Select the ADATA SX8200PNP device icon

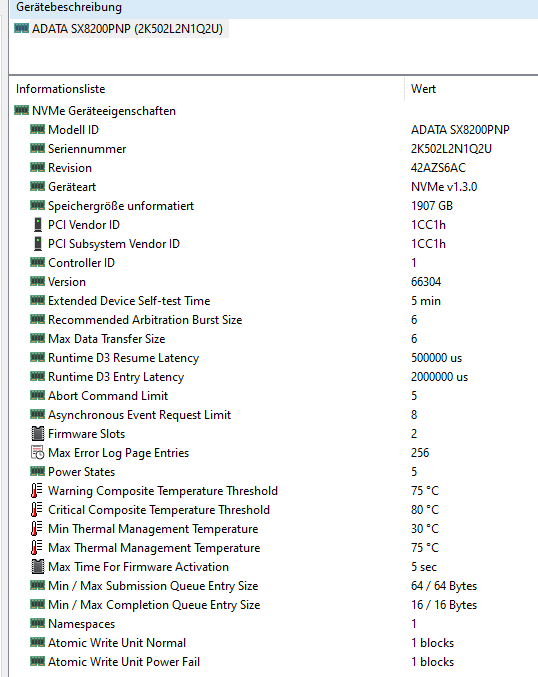click(x=21, y=28)
